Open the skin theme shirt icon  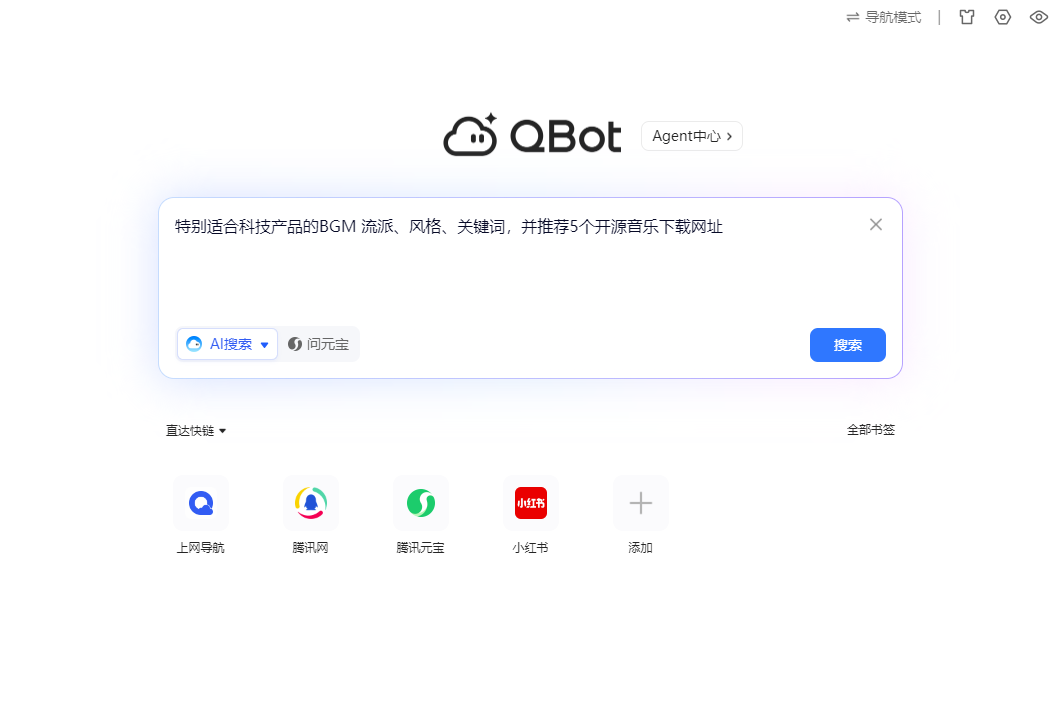(967, 18)
